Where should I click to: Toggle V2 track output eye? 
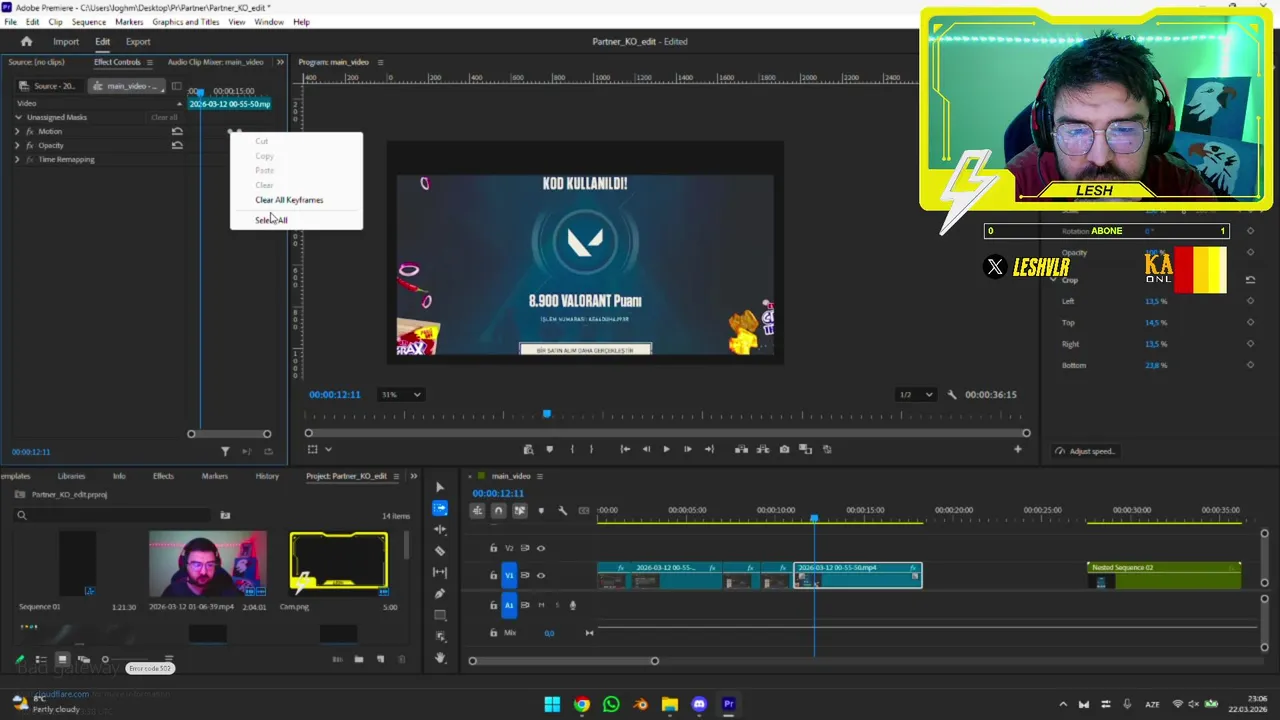click(541, 548)
